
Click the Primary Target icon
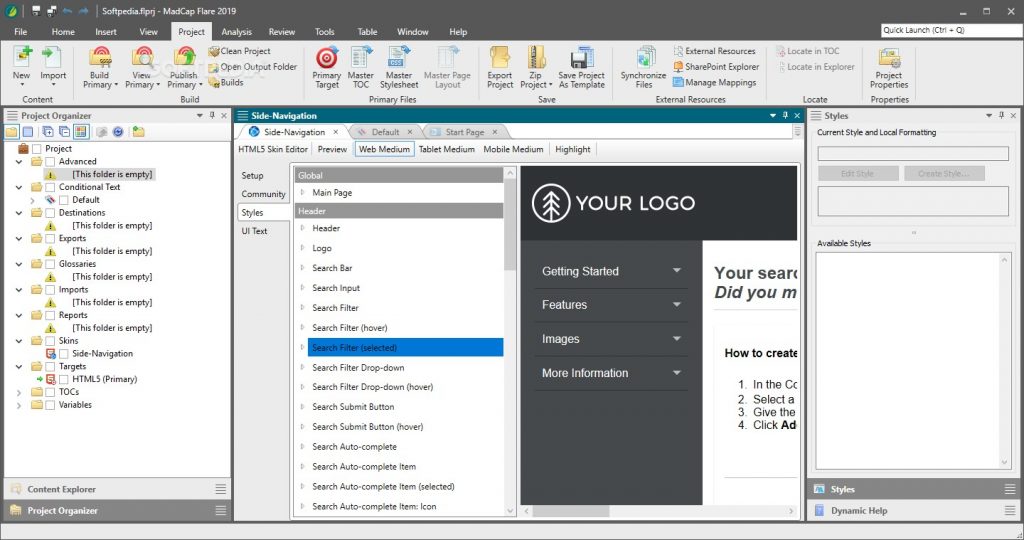[x=326, y=58]
